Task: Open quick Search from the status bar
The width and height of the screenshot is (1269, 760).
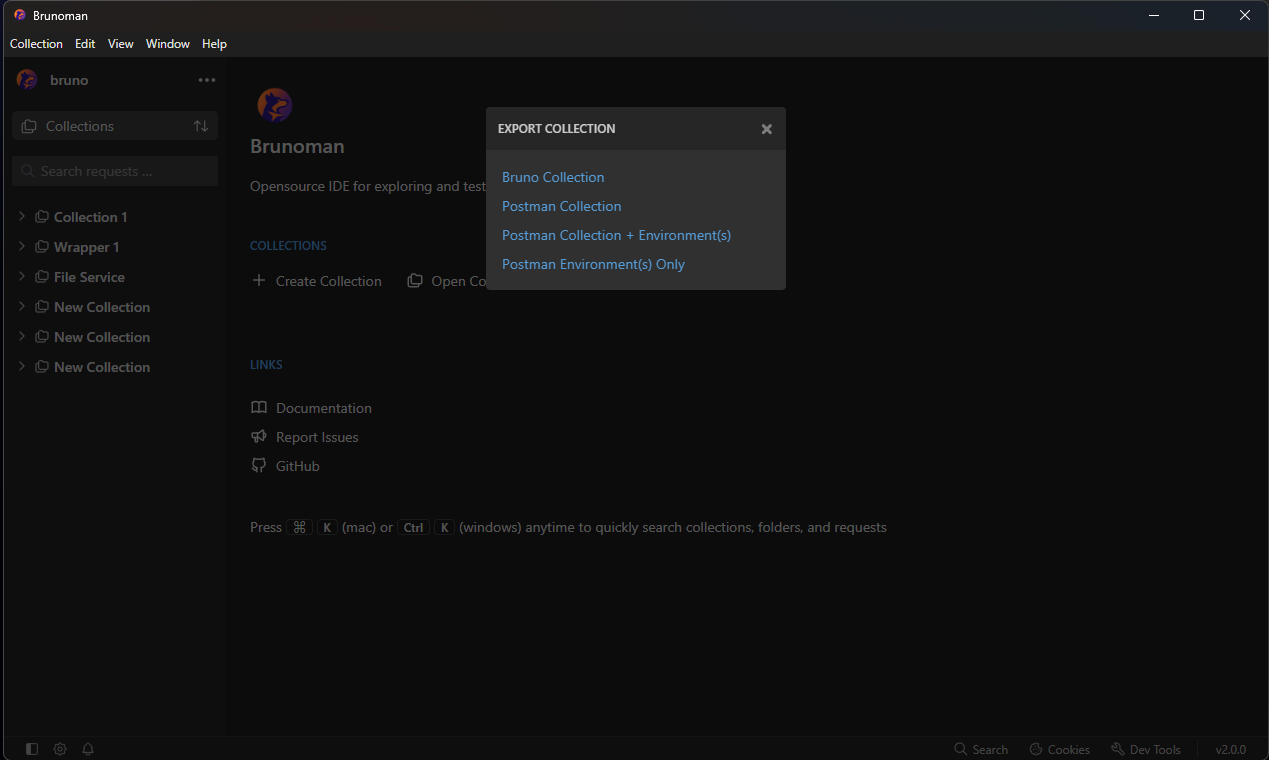Action: tap(981, 748)
